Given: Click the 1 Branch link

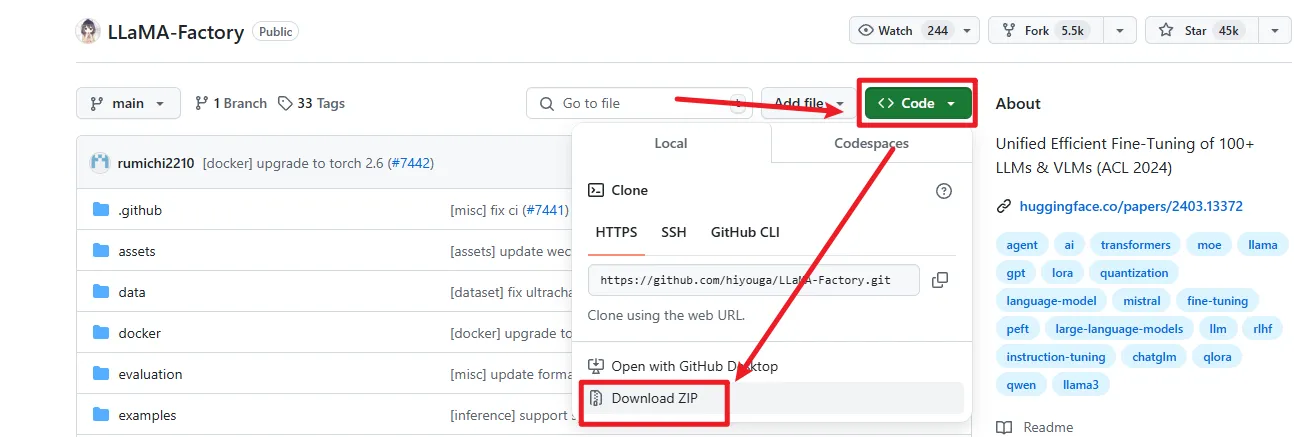Looking at the screenshot, I should click(231, 103).
